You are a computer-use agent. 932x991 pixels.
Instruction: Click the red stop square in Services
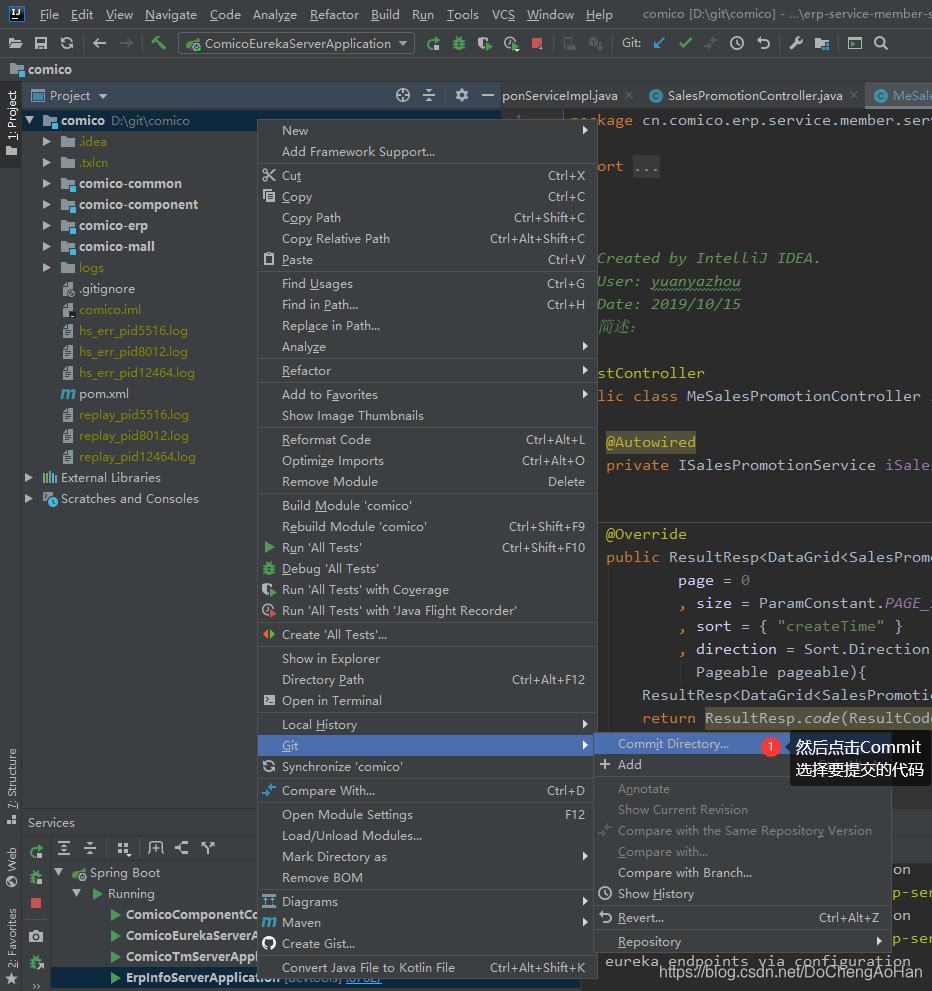click(36, 903)
